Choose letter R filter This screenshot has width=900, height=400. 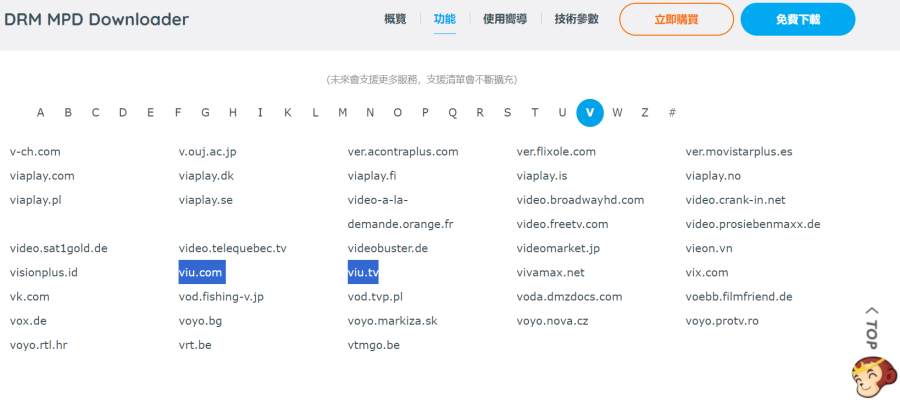(x=480, y=112)
